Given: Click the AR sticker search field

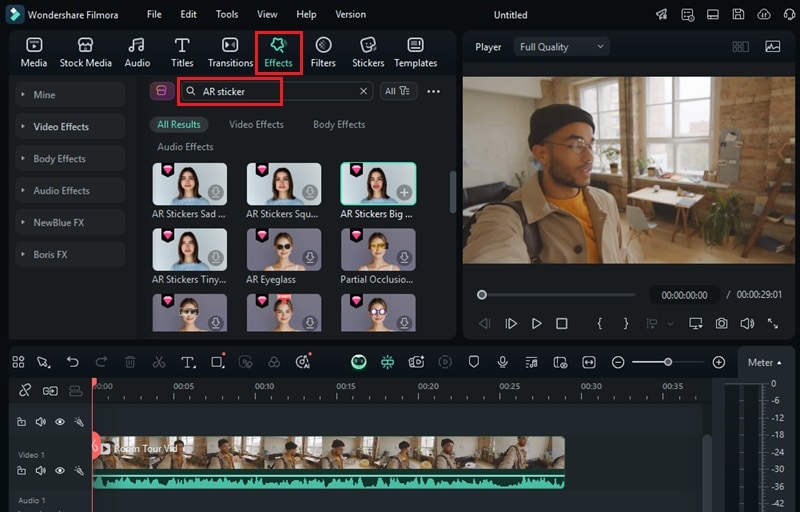Looking at the screenshot, I should (276, 91).
